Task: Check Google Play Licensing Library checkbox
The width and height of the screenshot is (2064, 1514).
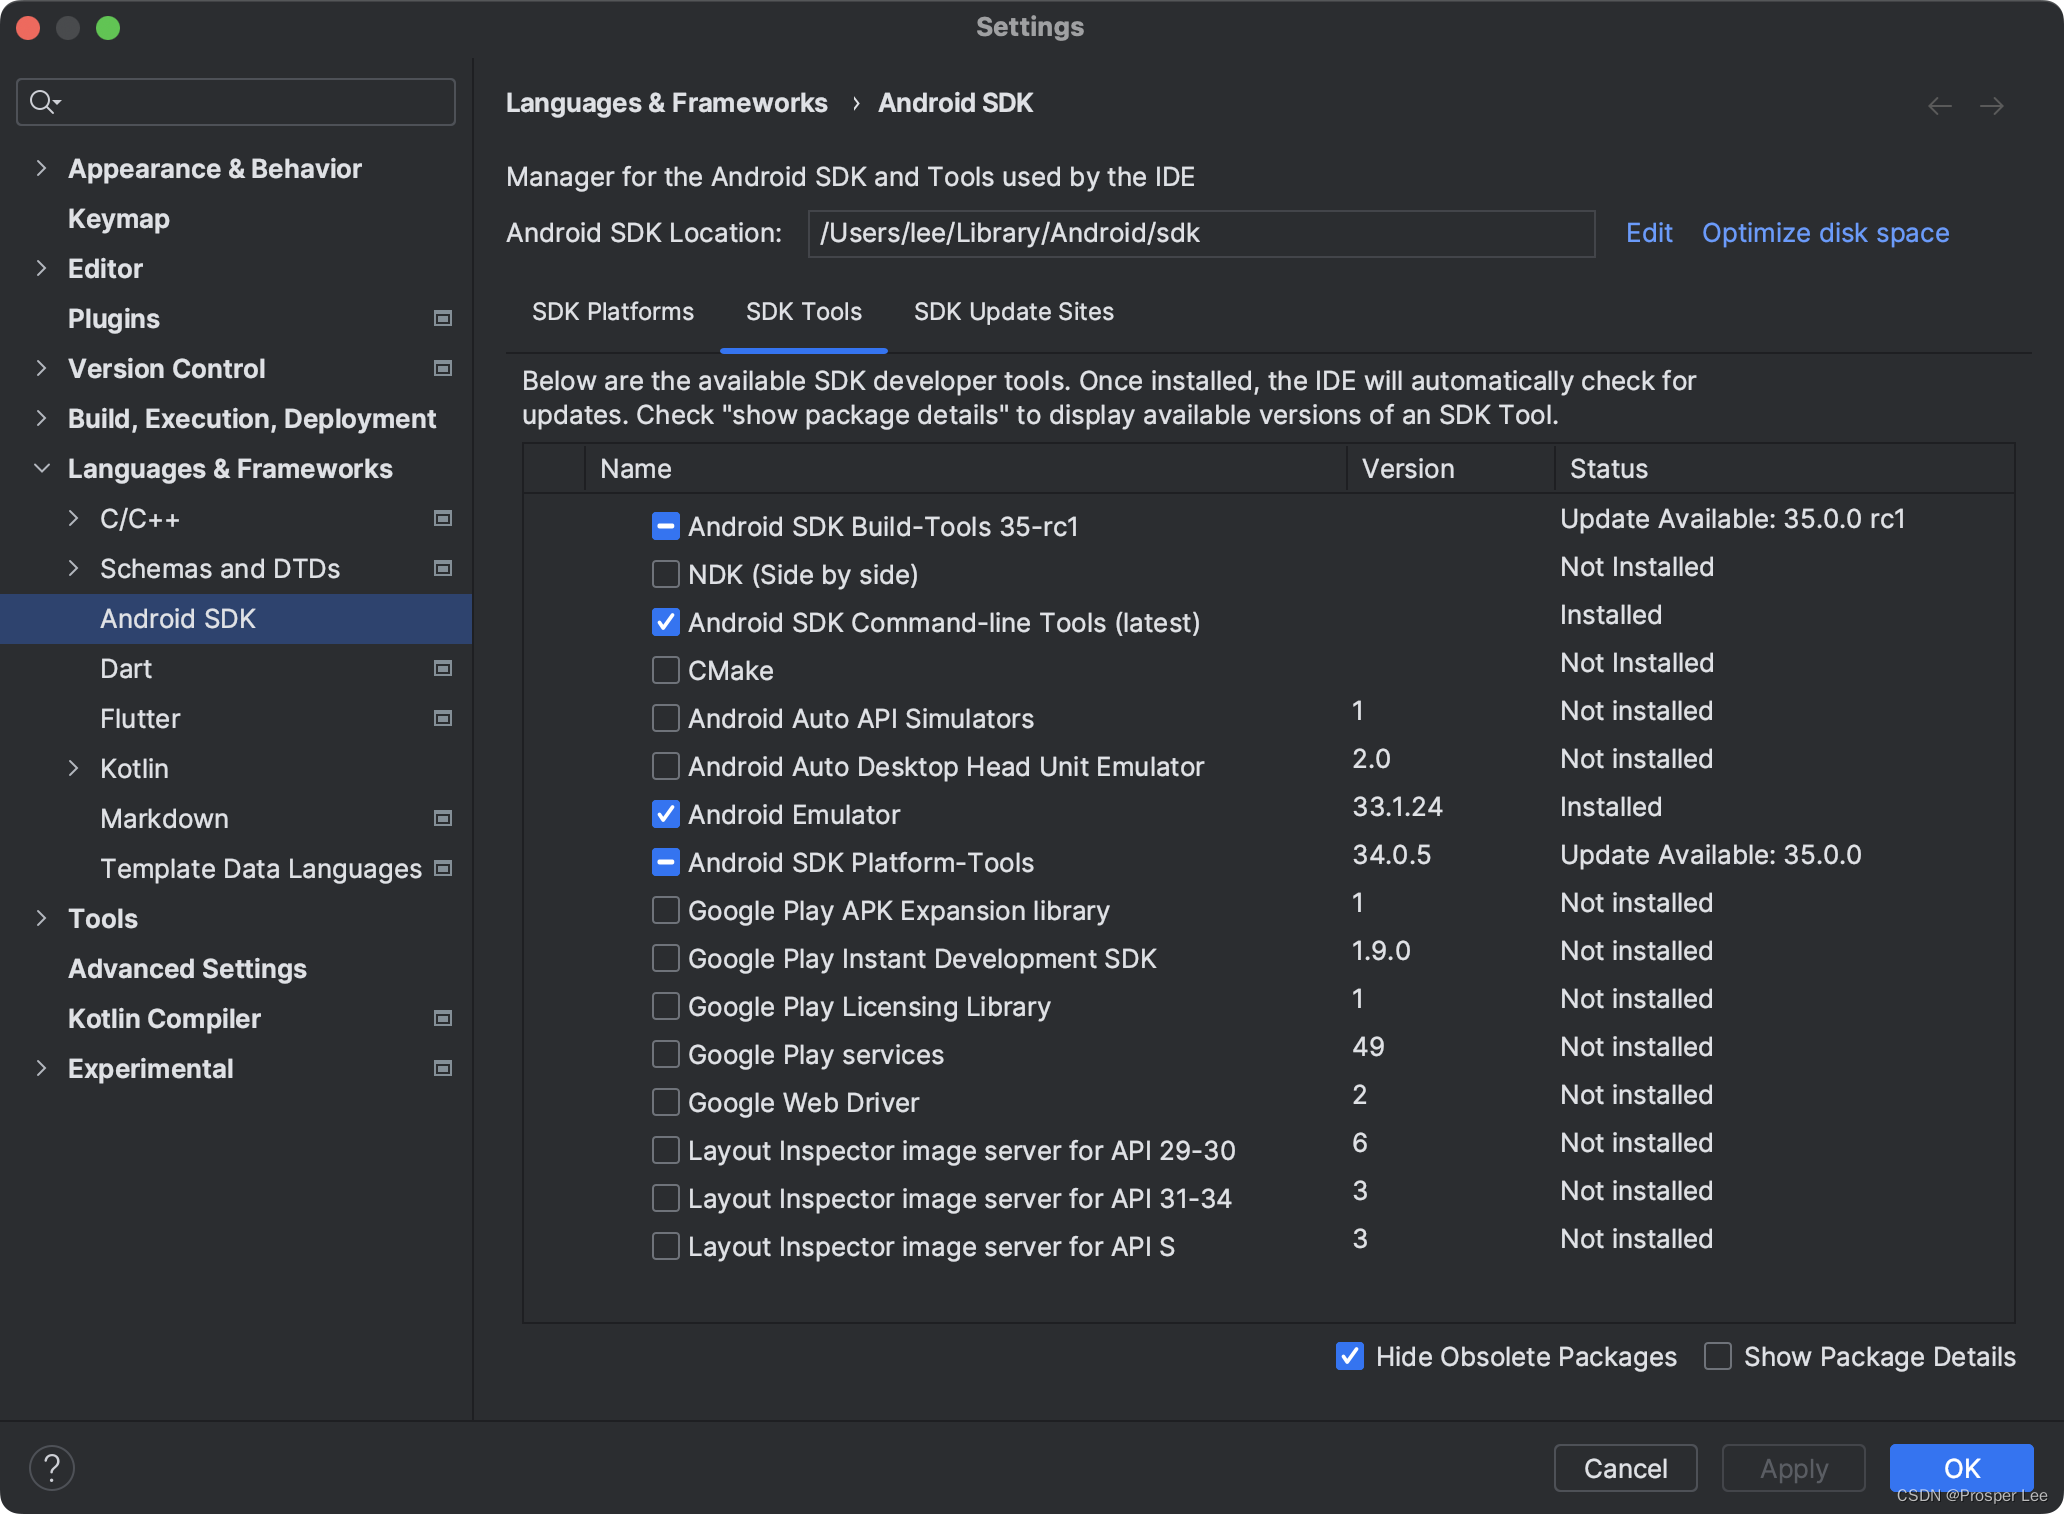Action: pyautogui.click(x=666, y=1006)
